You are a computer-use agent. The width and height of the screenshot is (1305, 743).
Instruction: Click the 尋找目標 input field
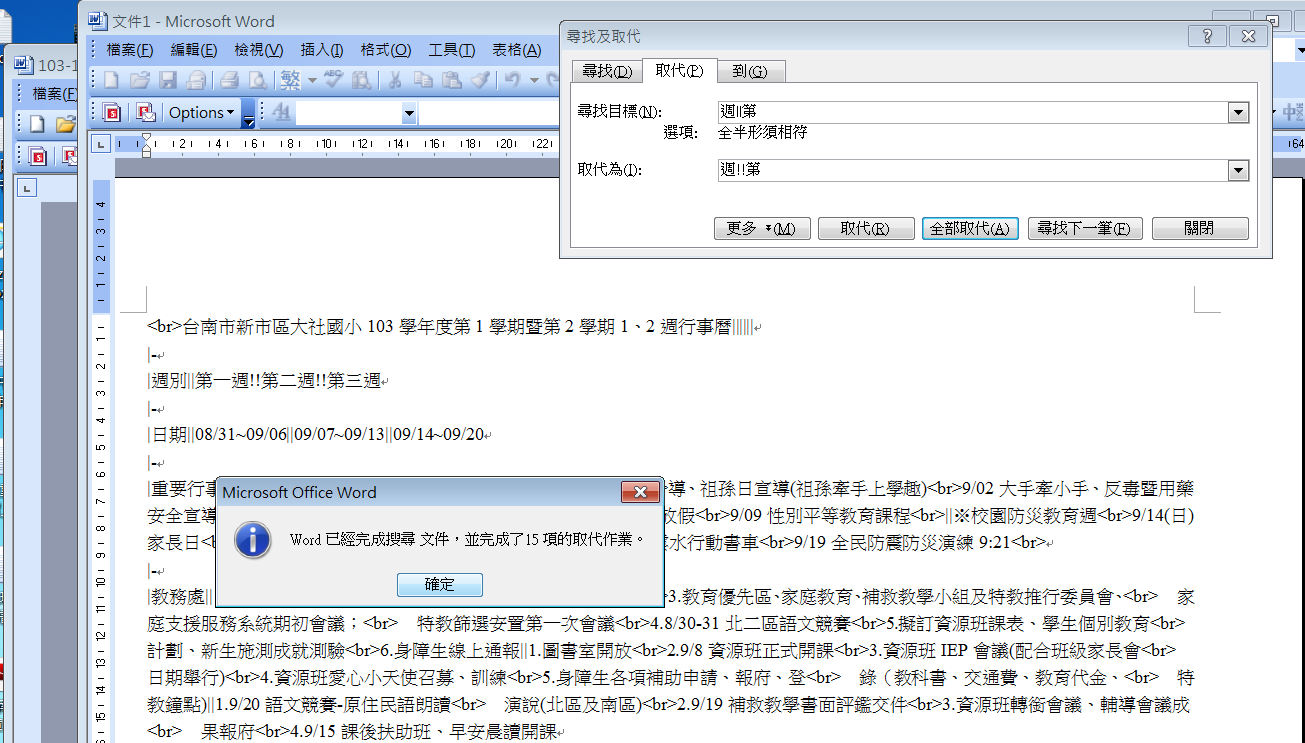point(973,113)
